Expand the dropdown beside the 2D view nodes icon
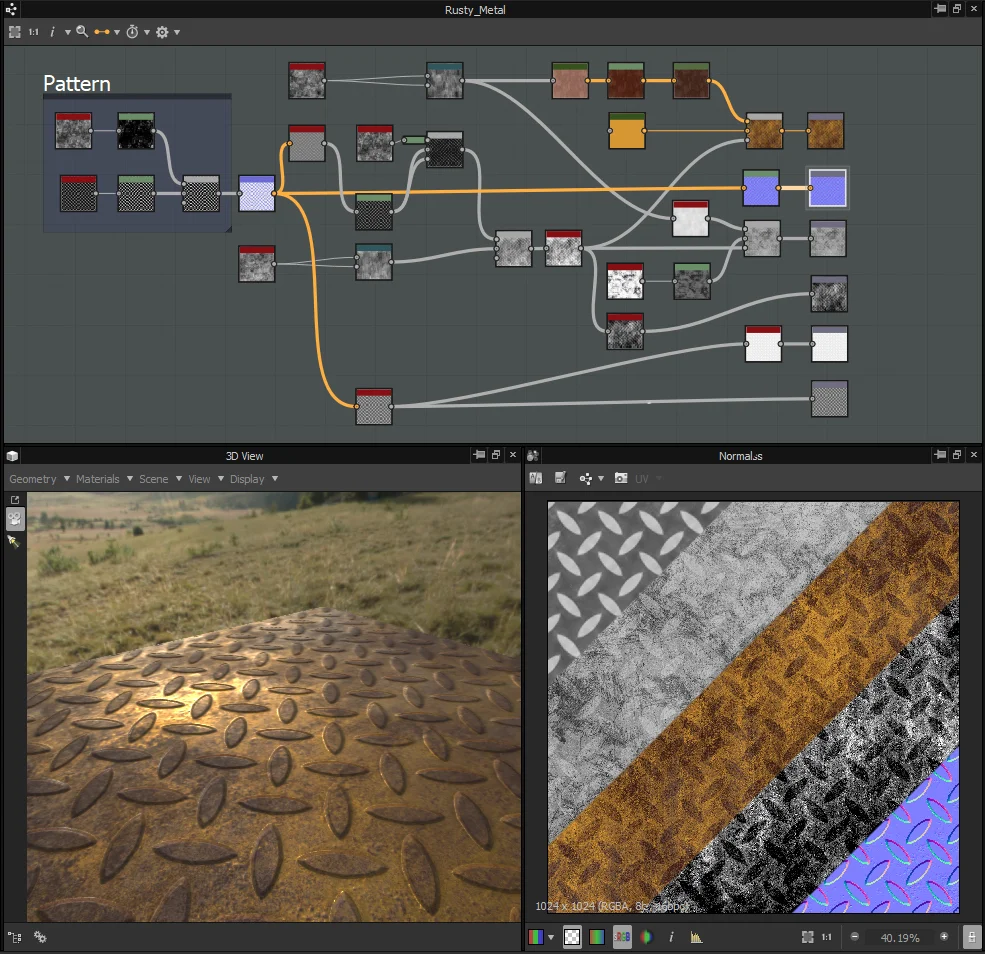The width and height of the screenshot is (985, 954). (x=601, y=479)
